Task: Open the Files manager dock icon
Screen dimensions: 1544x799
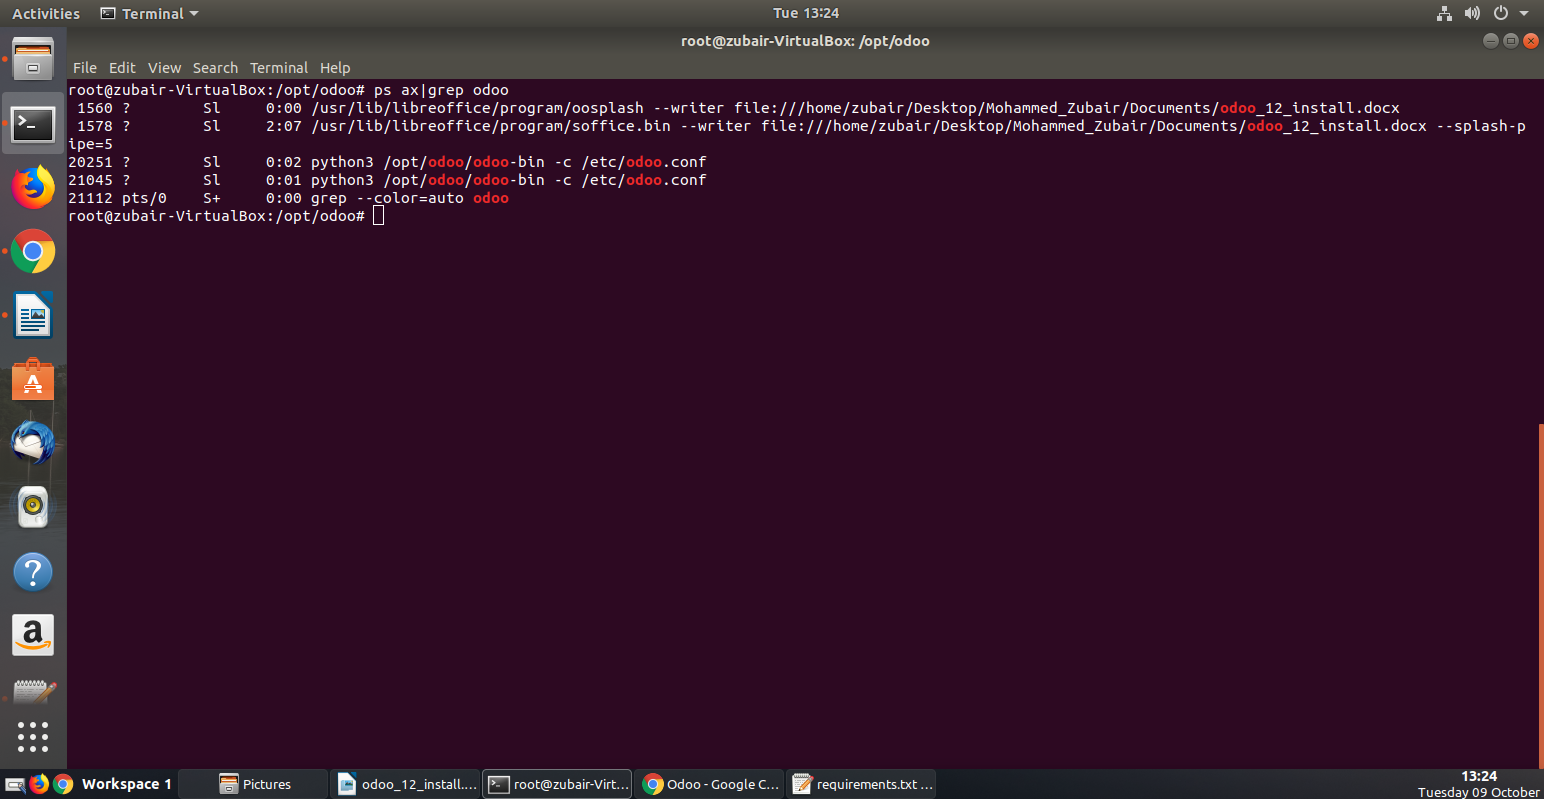Action: 33,60
